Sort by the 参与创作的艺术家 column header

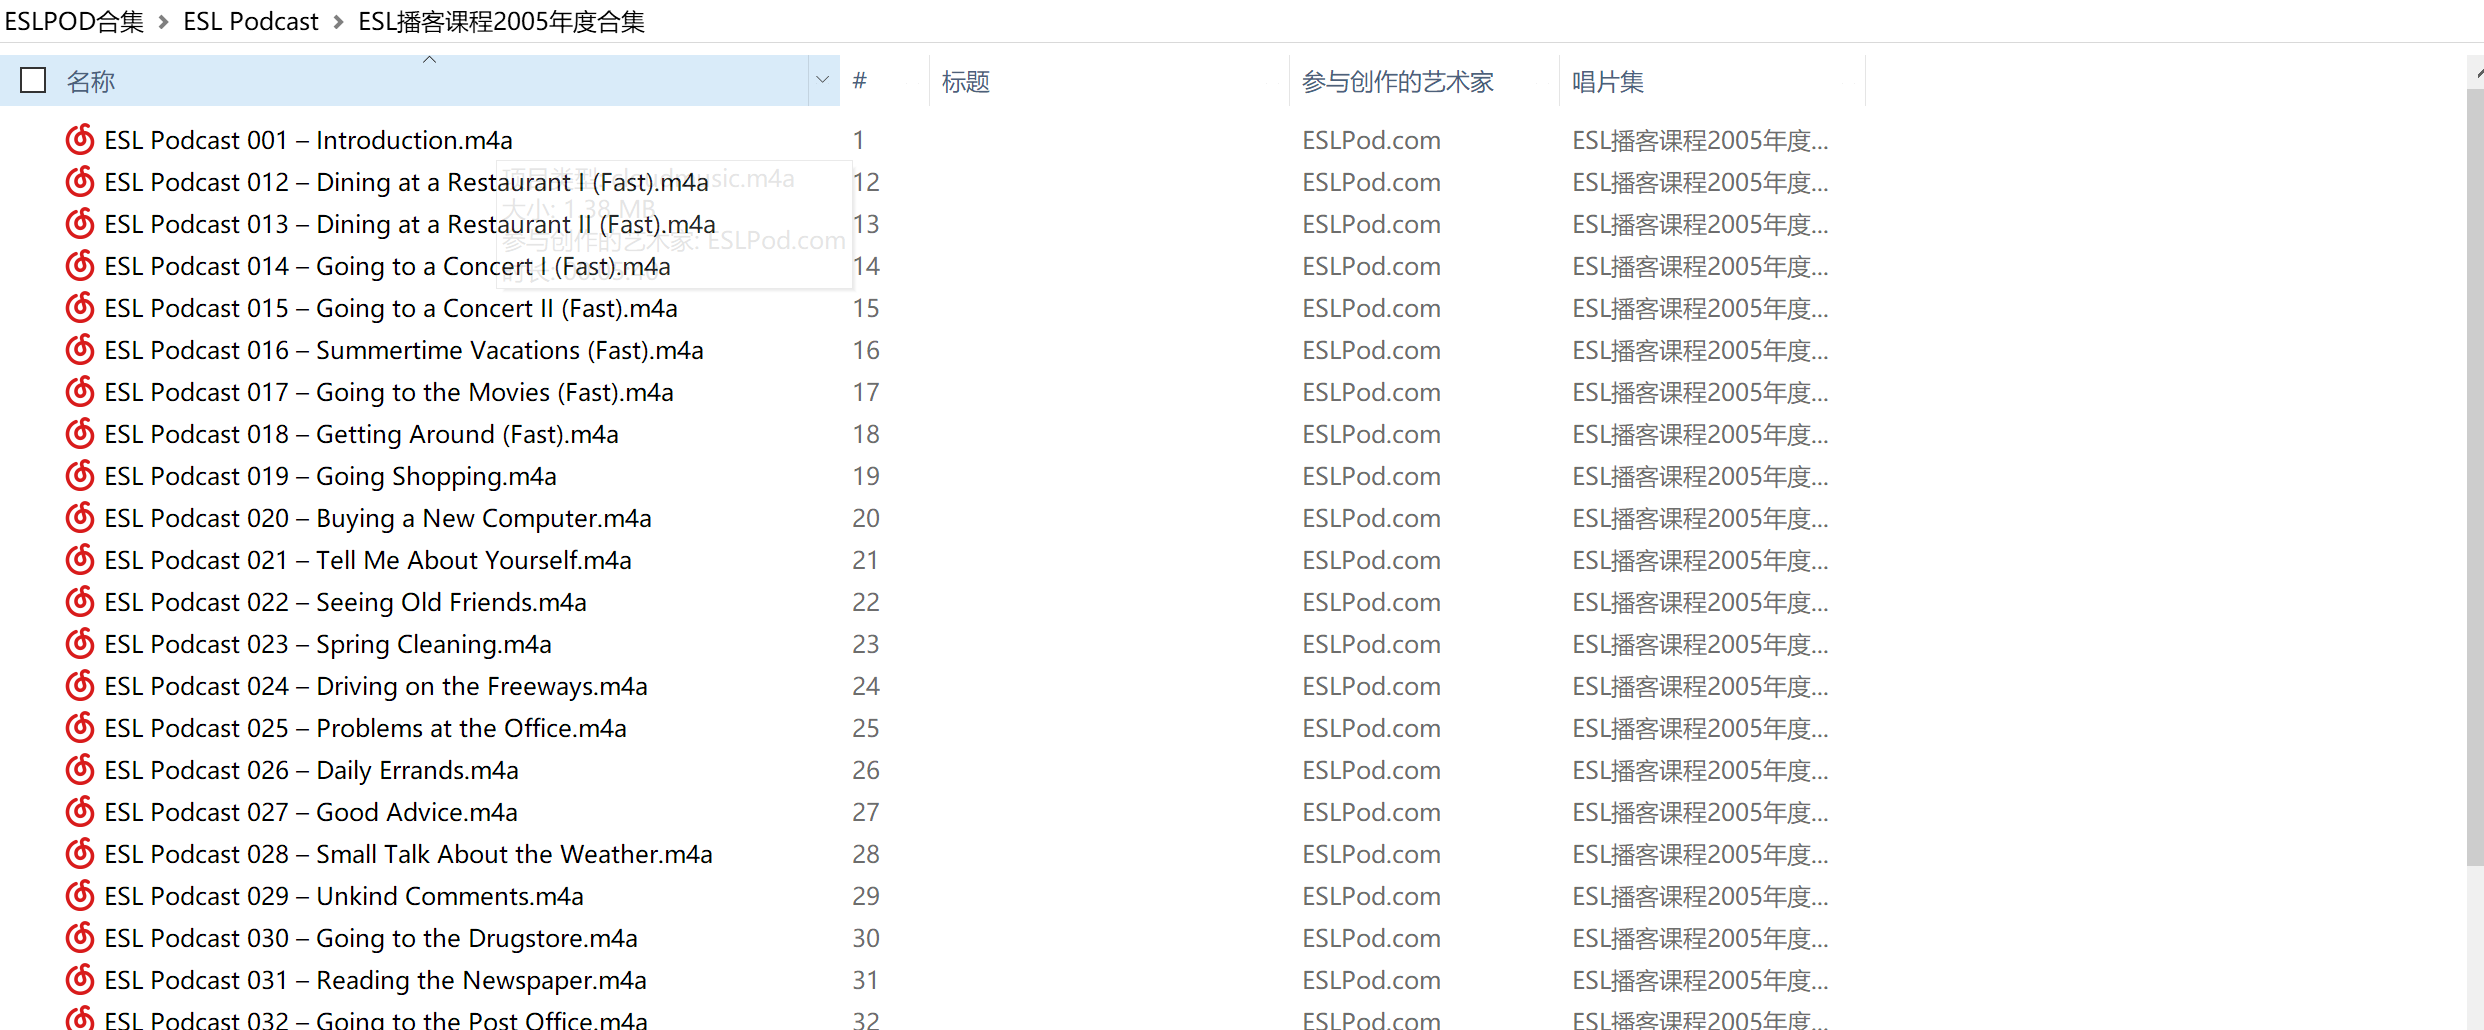(x=1397, y=82)
